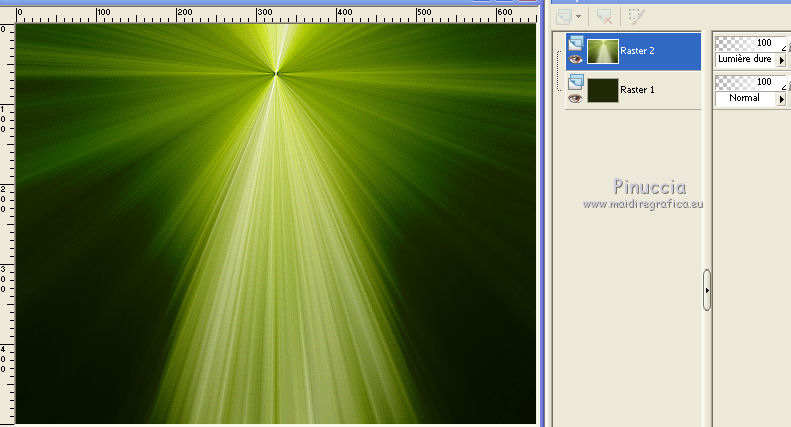Click the Edit Selection icon in the layers toolbar
The height and width of the screenshot is (427, 791).
click(x=636, y=16)
